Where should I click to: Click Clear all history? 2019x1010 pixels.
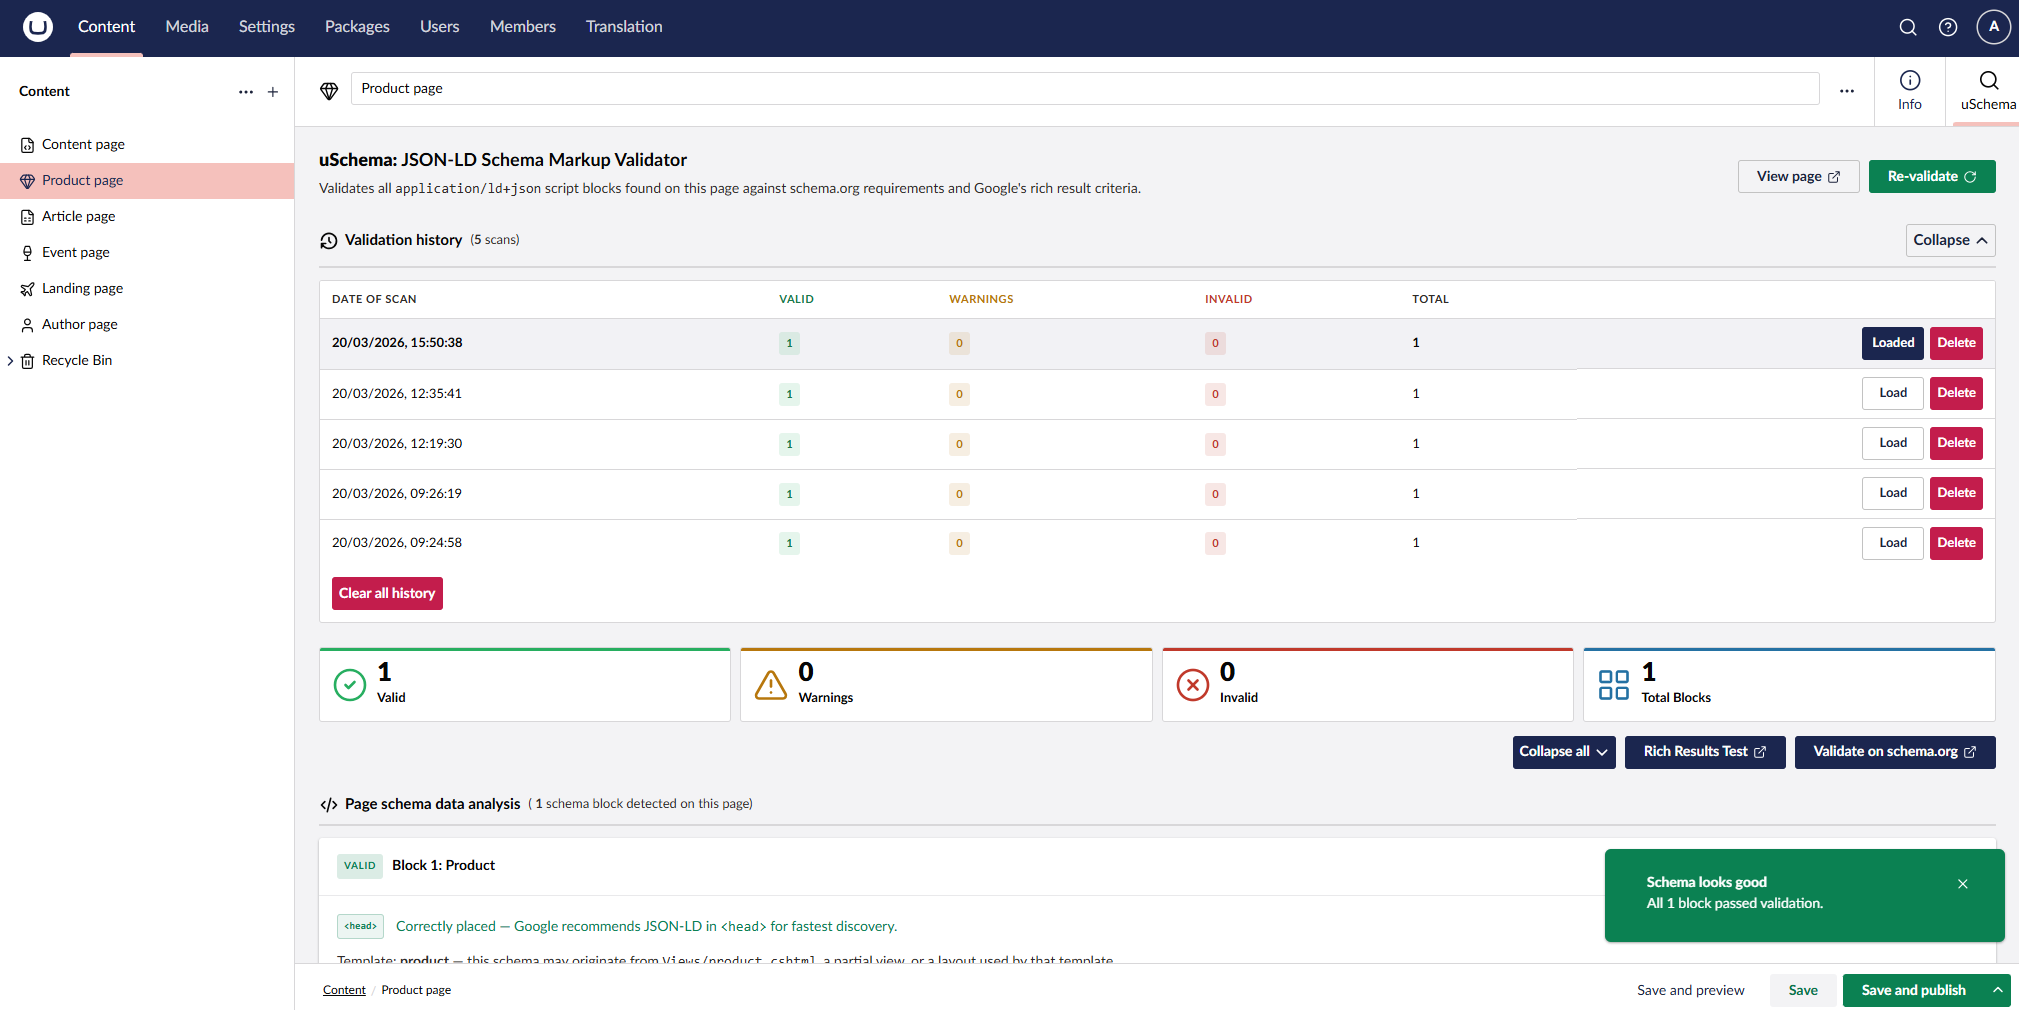387,593
